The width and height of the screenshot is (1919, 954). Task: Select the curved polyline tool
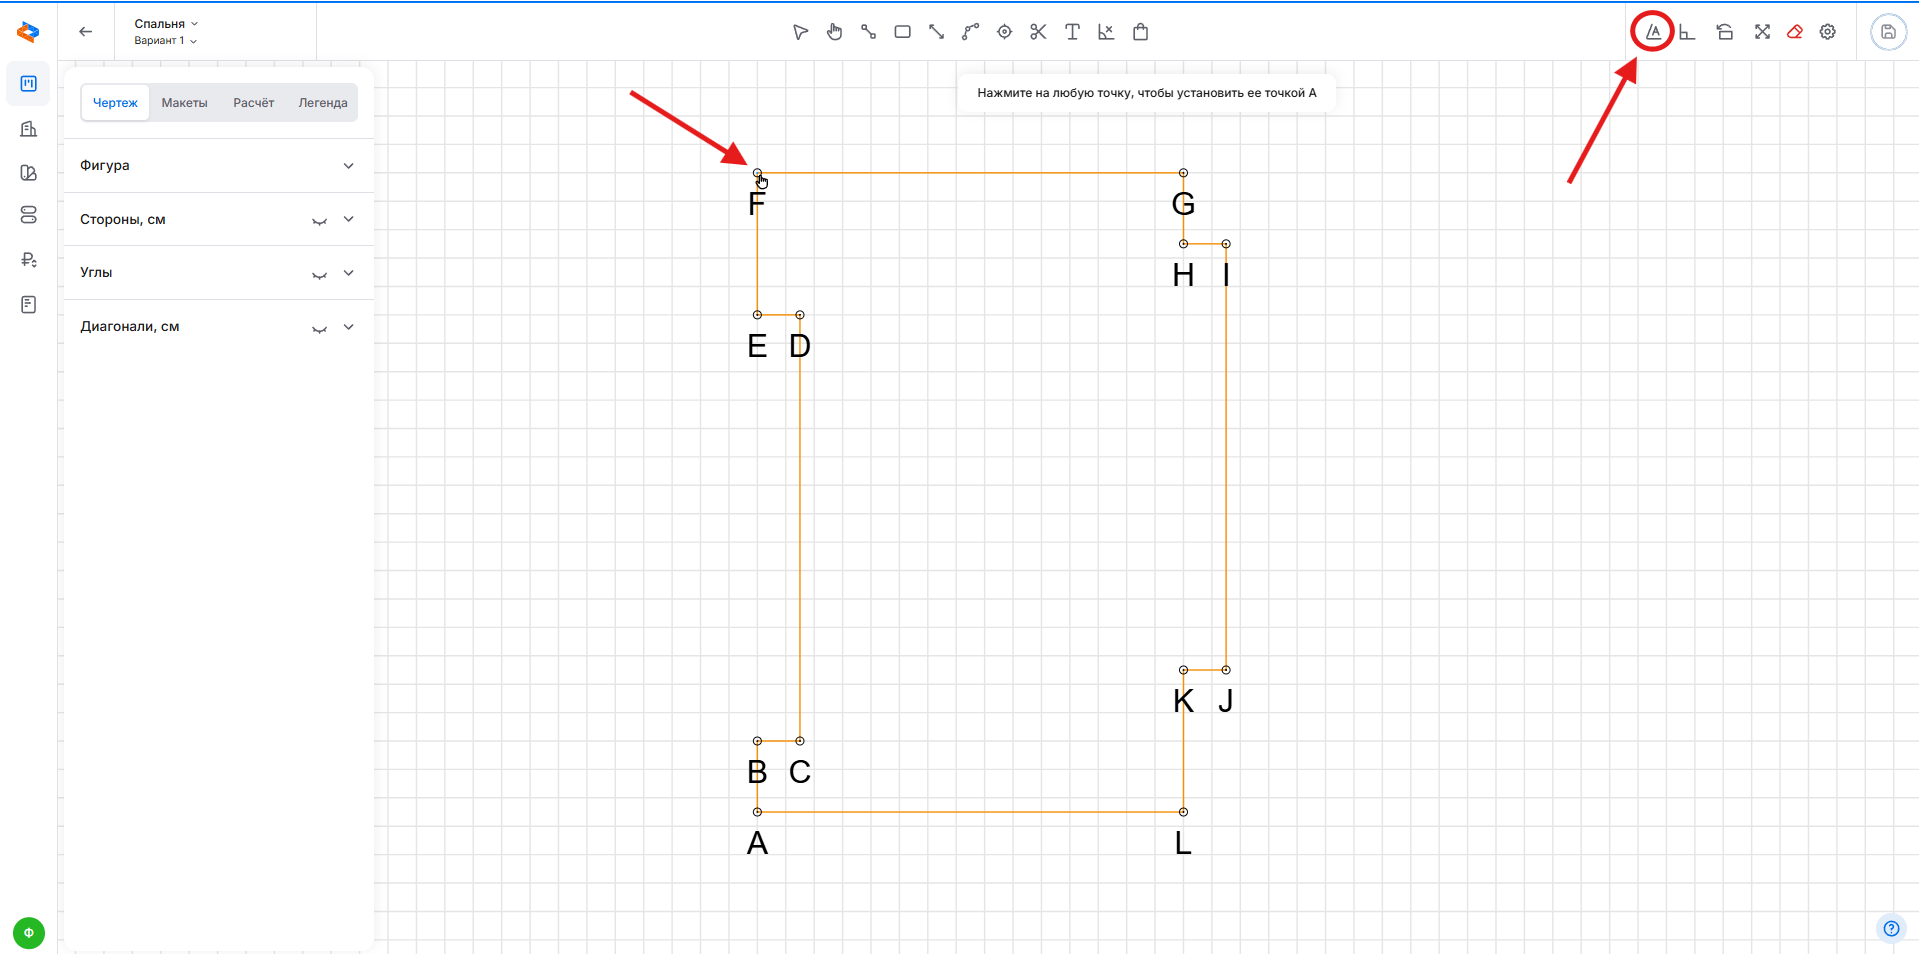(970, 32)
